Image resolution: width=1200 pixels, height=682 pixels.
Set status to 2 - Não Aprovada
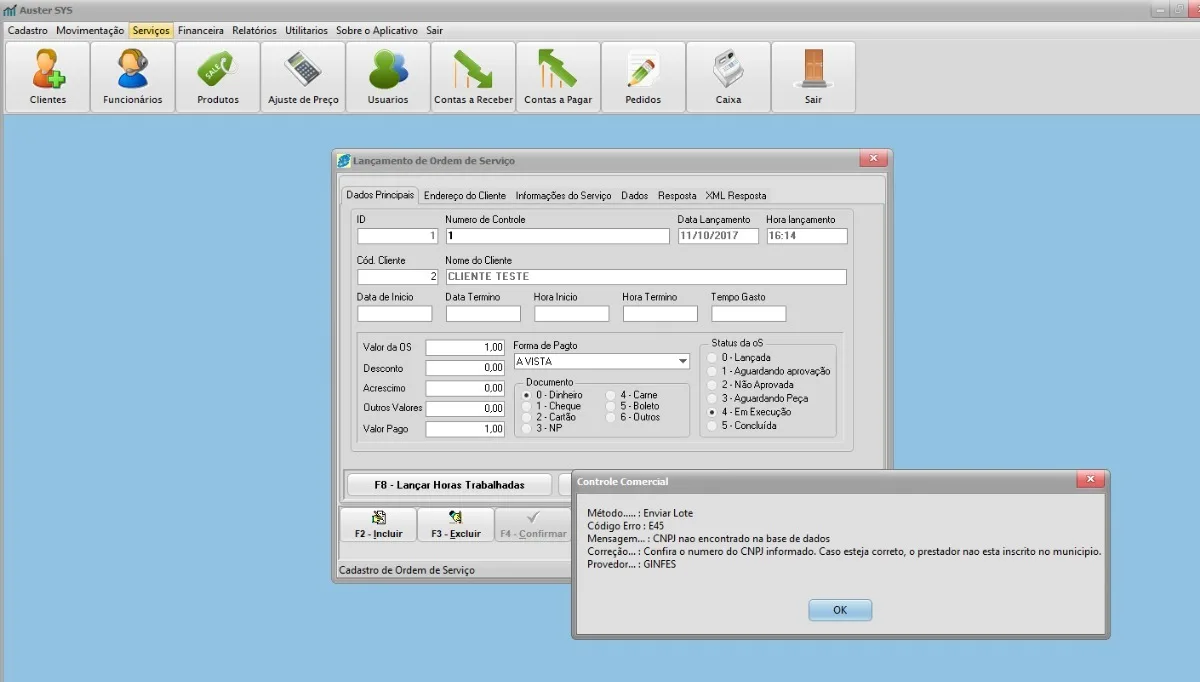[750, 384]
